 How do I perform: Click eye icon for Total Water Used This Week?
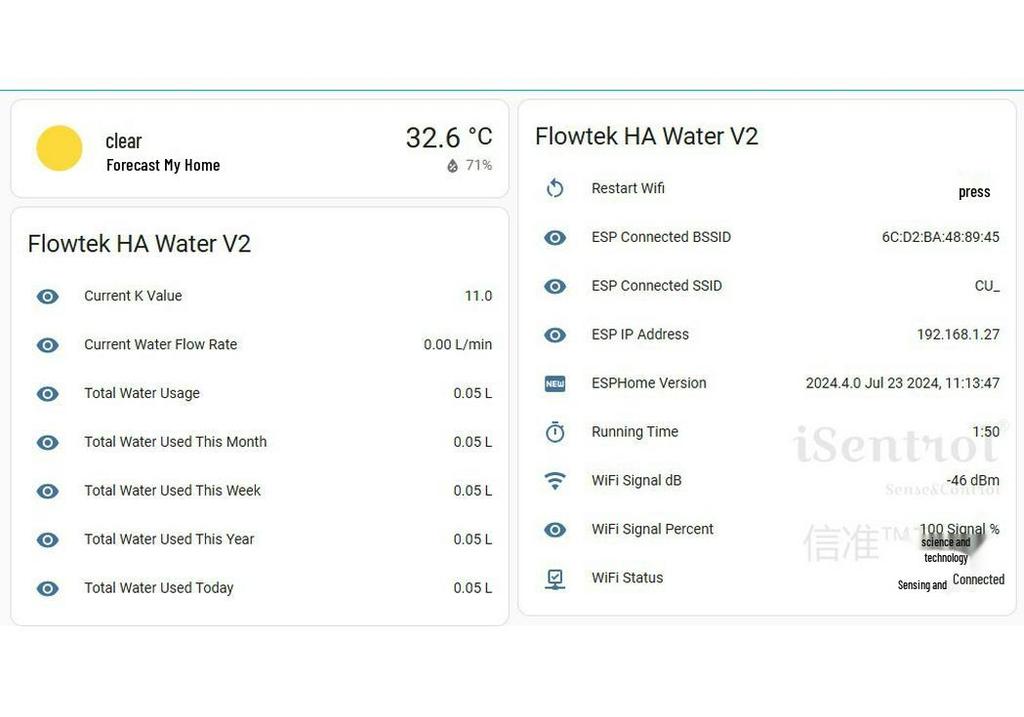click(48, 491)
